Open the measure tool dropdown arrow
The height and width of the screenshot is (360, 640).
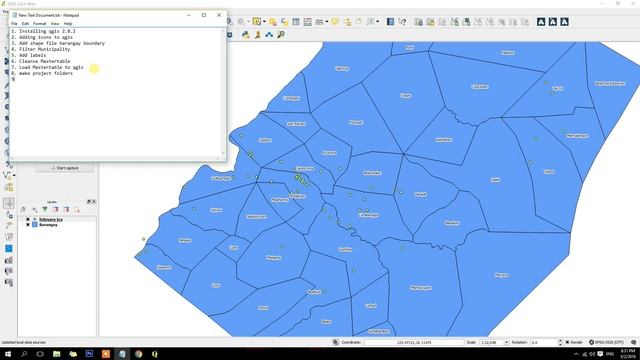tap(327, 22)
